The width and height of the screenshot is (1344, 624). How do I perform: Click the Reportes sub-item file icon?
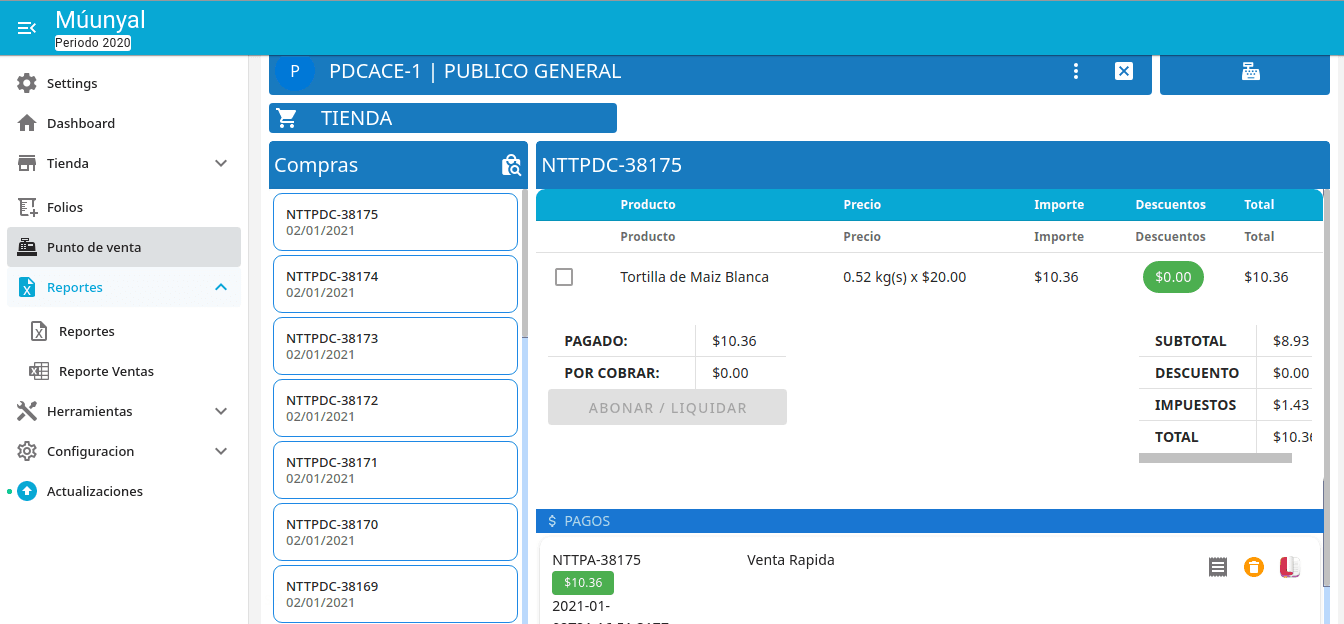point(39,331)
